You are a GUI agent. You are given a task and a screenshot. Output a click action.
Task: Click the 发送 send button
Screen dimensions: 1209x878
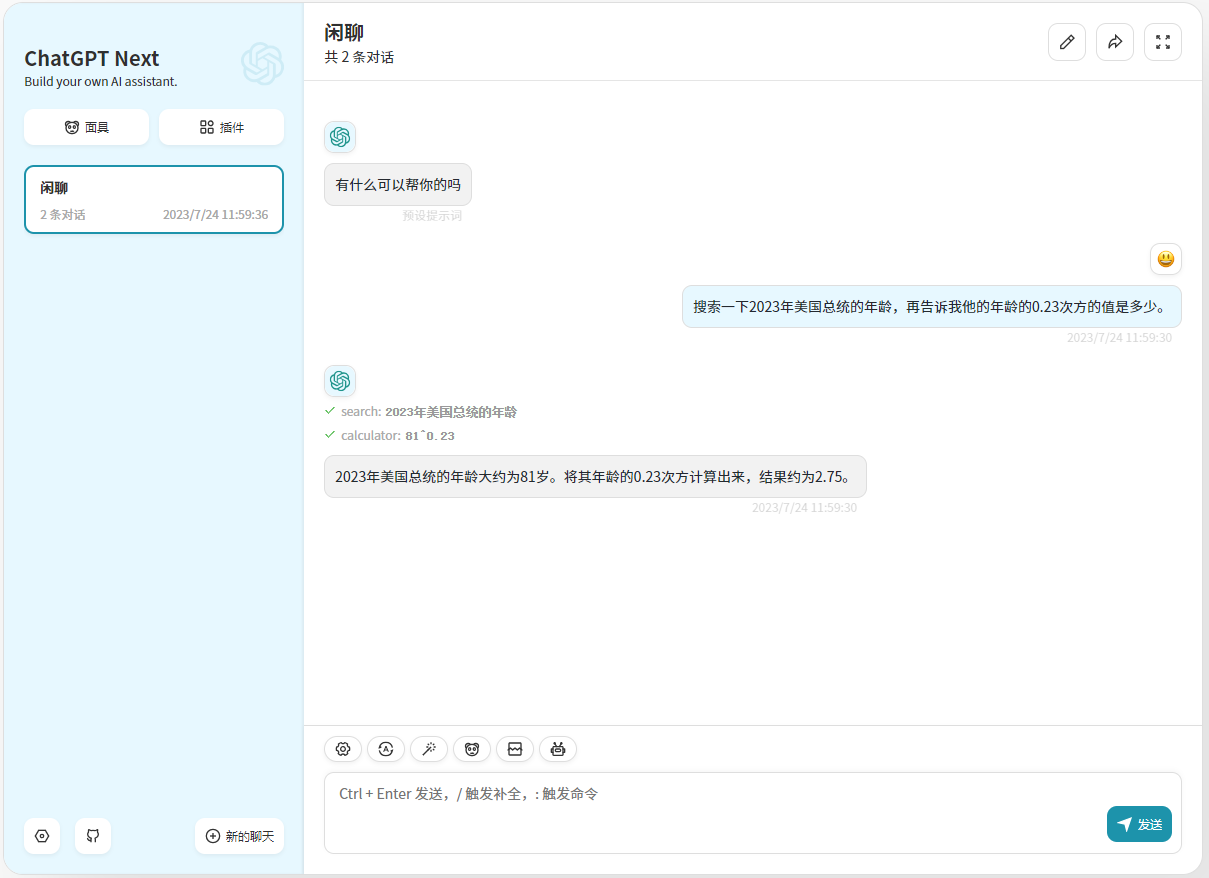pos(1139,824)
